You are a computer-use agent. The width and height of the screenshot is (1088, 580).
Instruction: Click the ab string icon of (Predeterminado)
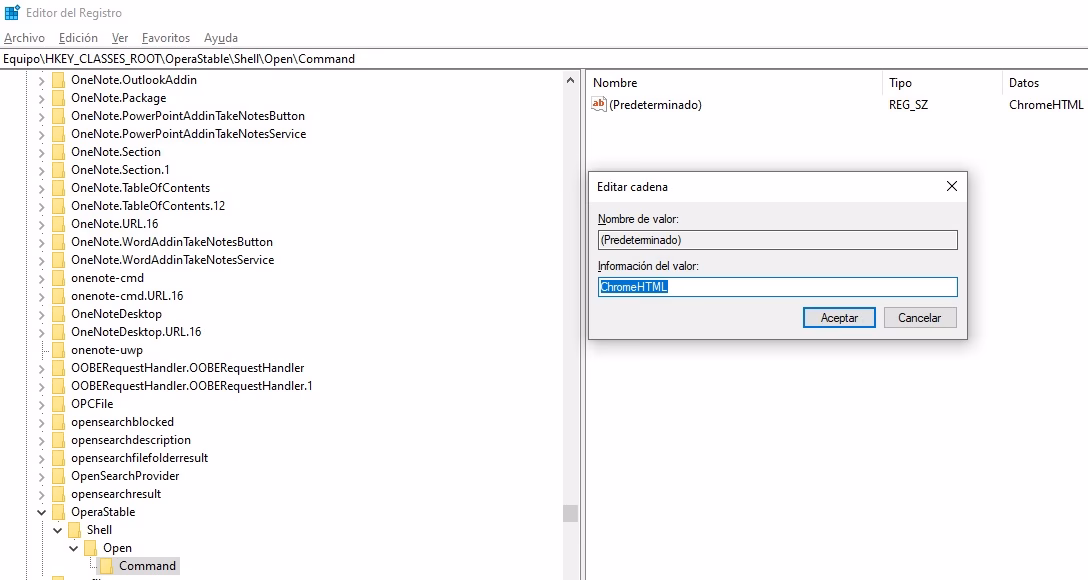coord(598,104)
